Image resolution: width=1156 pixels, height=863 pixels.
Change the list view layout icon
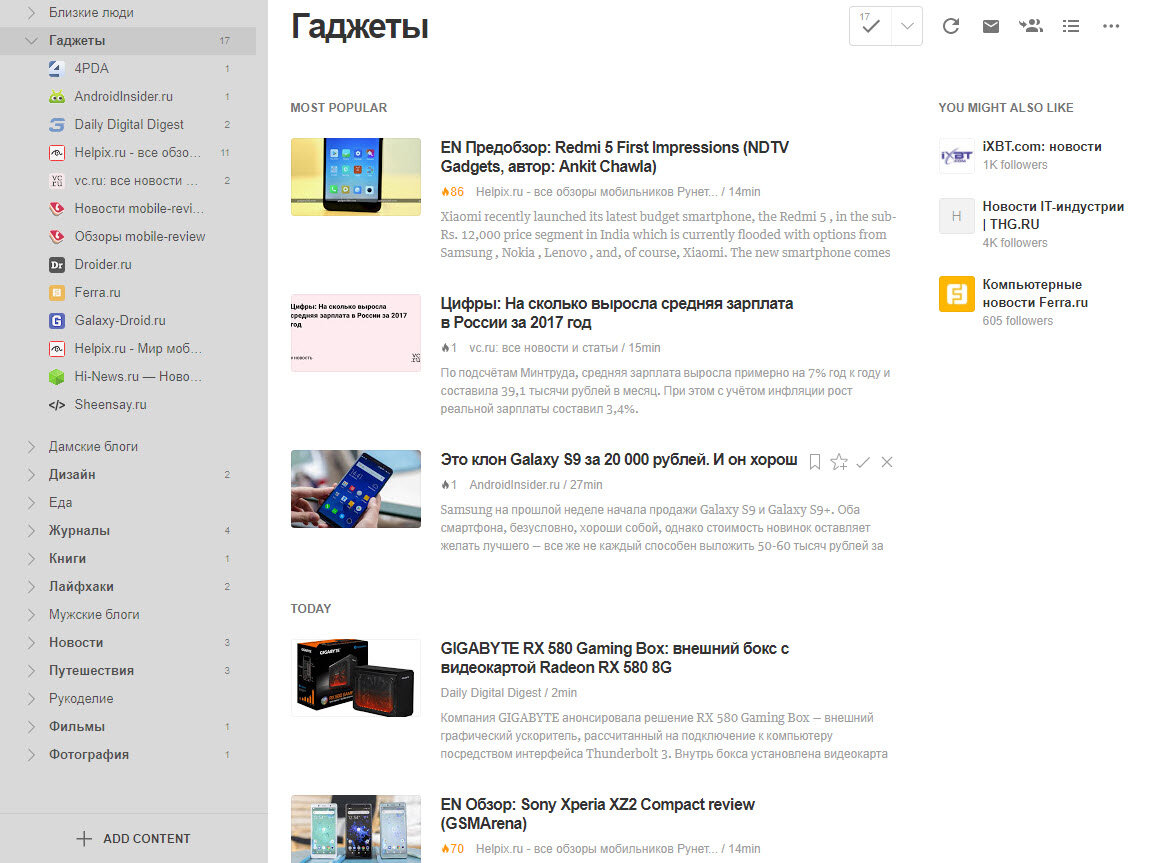pyautogui.click(x=1070, y=26)
